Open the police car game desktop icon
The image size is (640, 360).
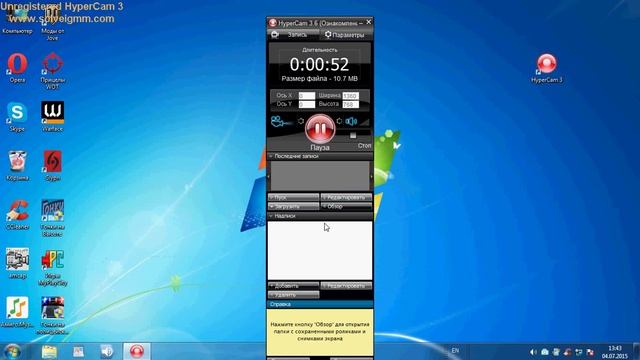coord(53,315)
